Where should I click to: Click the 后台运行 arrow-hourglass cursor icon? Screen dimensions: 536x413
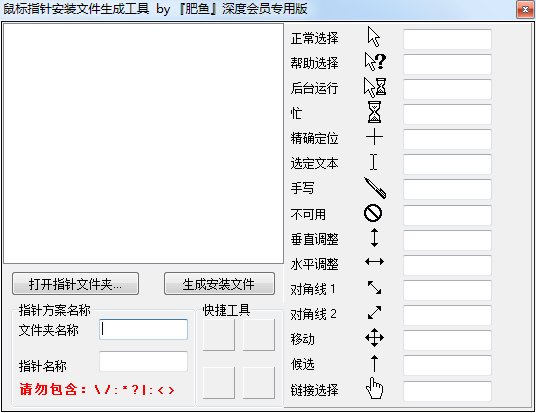point(375,87)
